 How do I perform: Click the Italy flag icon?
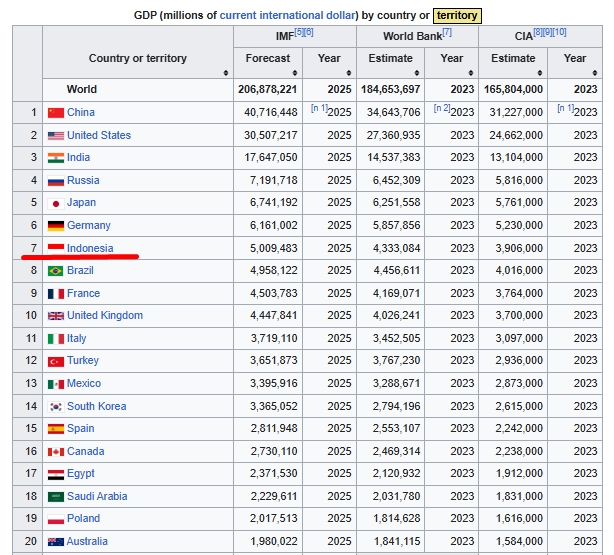[56, 339]
